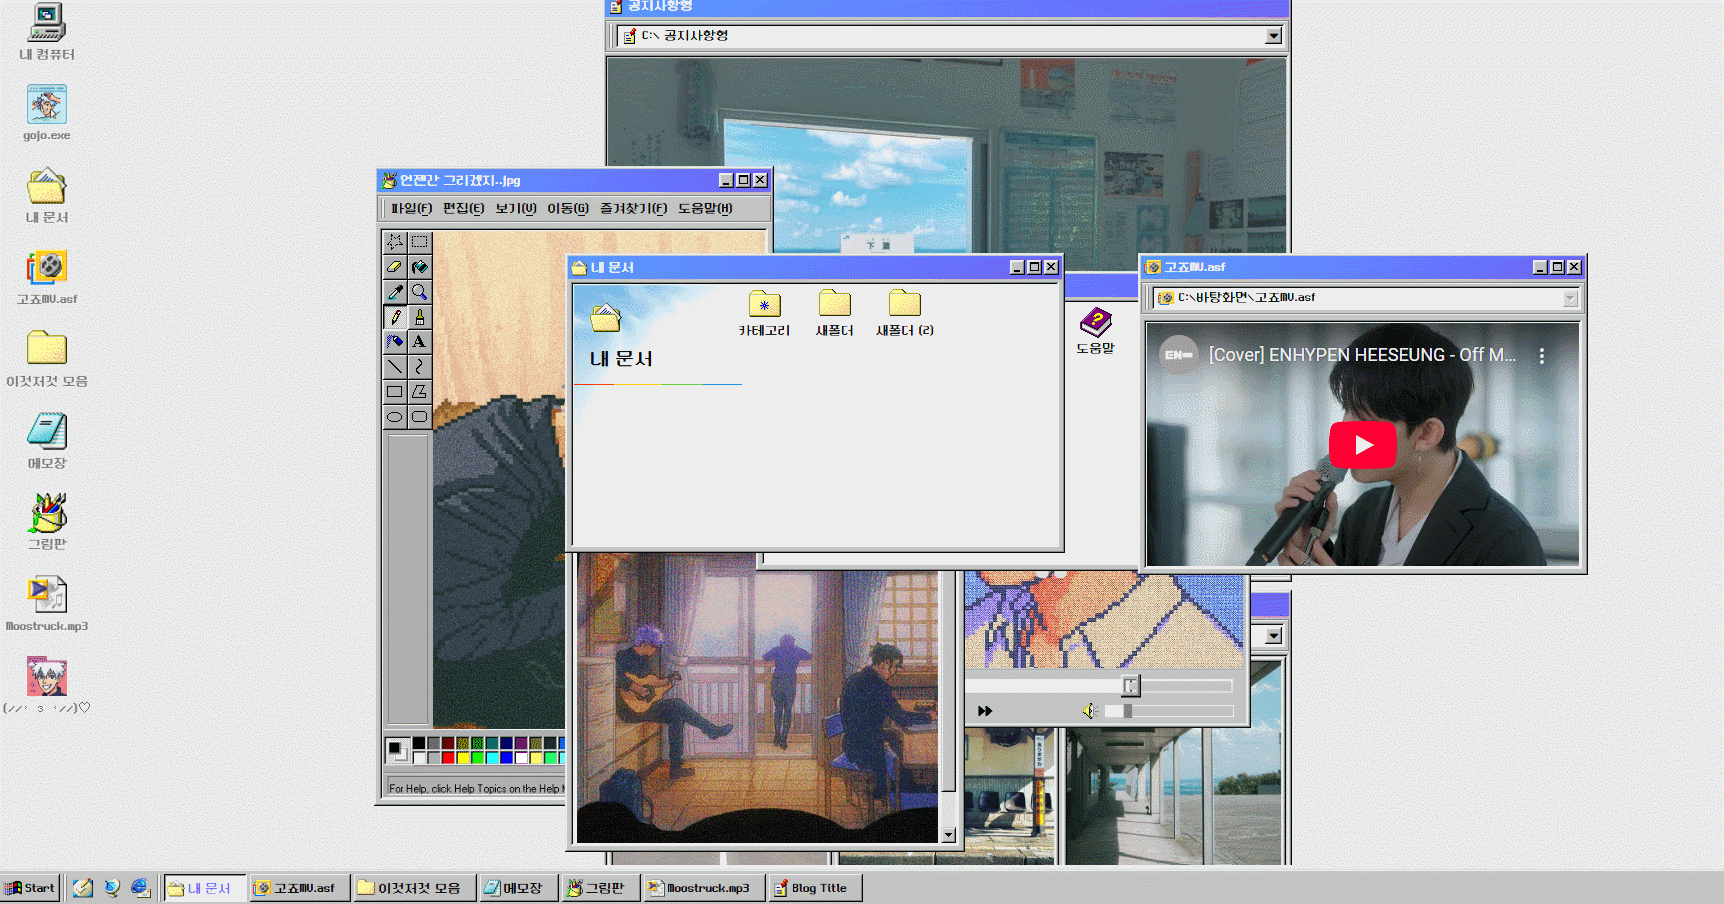Select the Text tool

[x=419, y=342]
